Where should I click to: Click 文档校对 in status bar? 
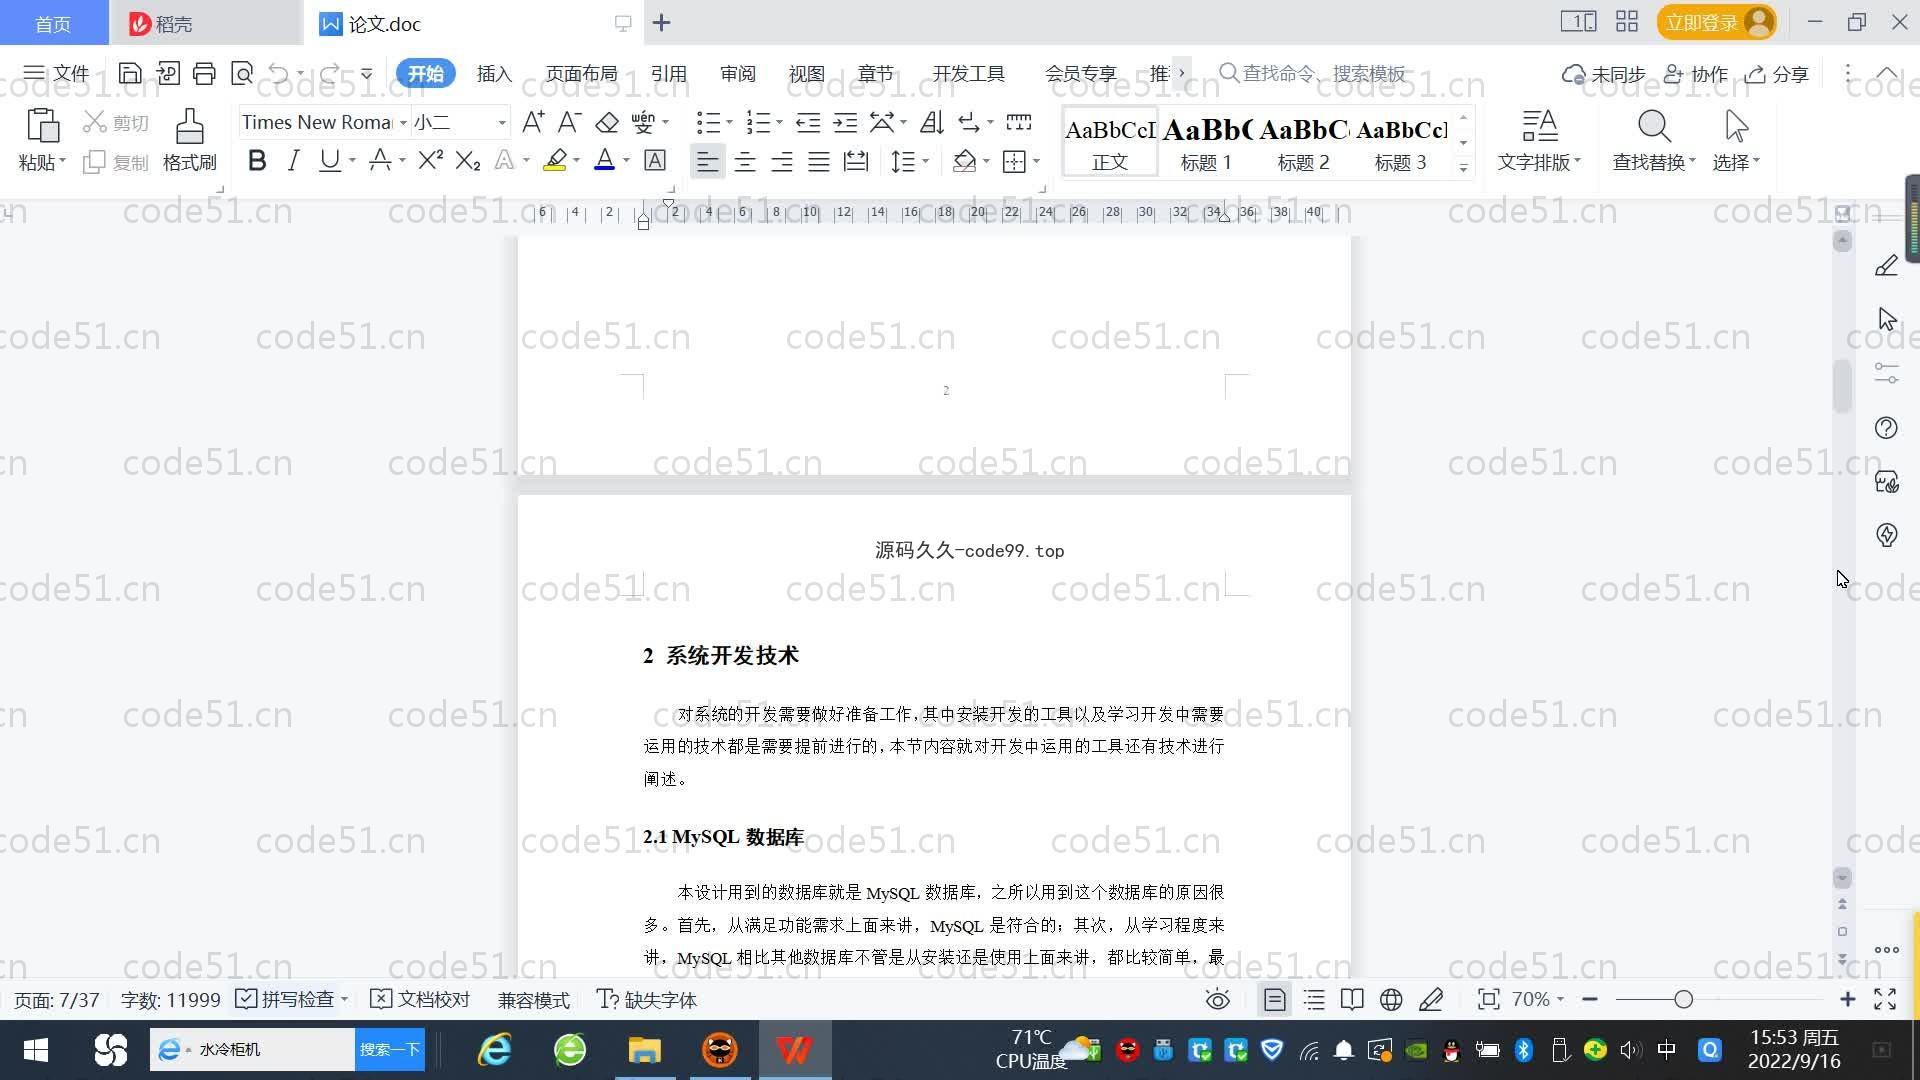420,999
